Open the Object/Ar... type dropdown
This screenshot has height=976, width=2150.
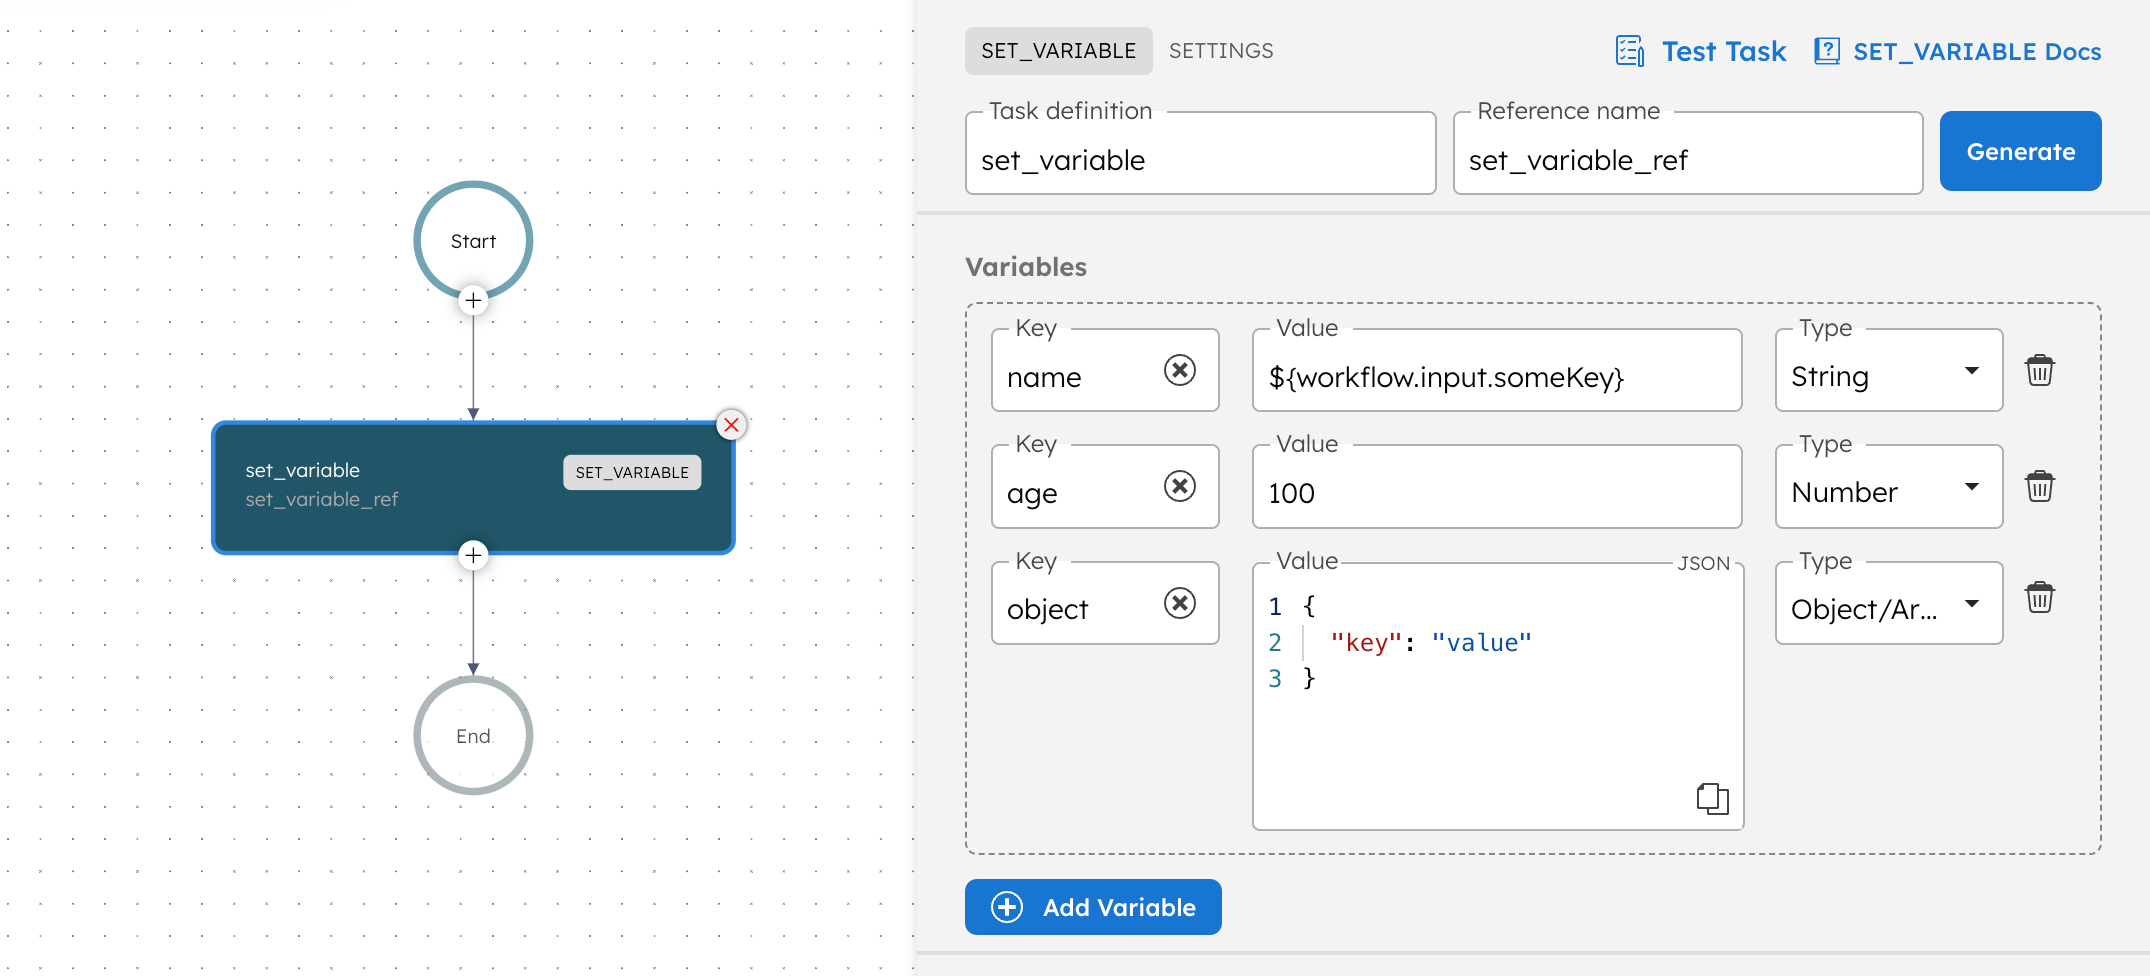pyautogui.click(x=1889, y=604)
